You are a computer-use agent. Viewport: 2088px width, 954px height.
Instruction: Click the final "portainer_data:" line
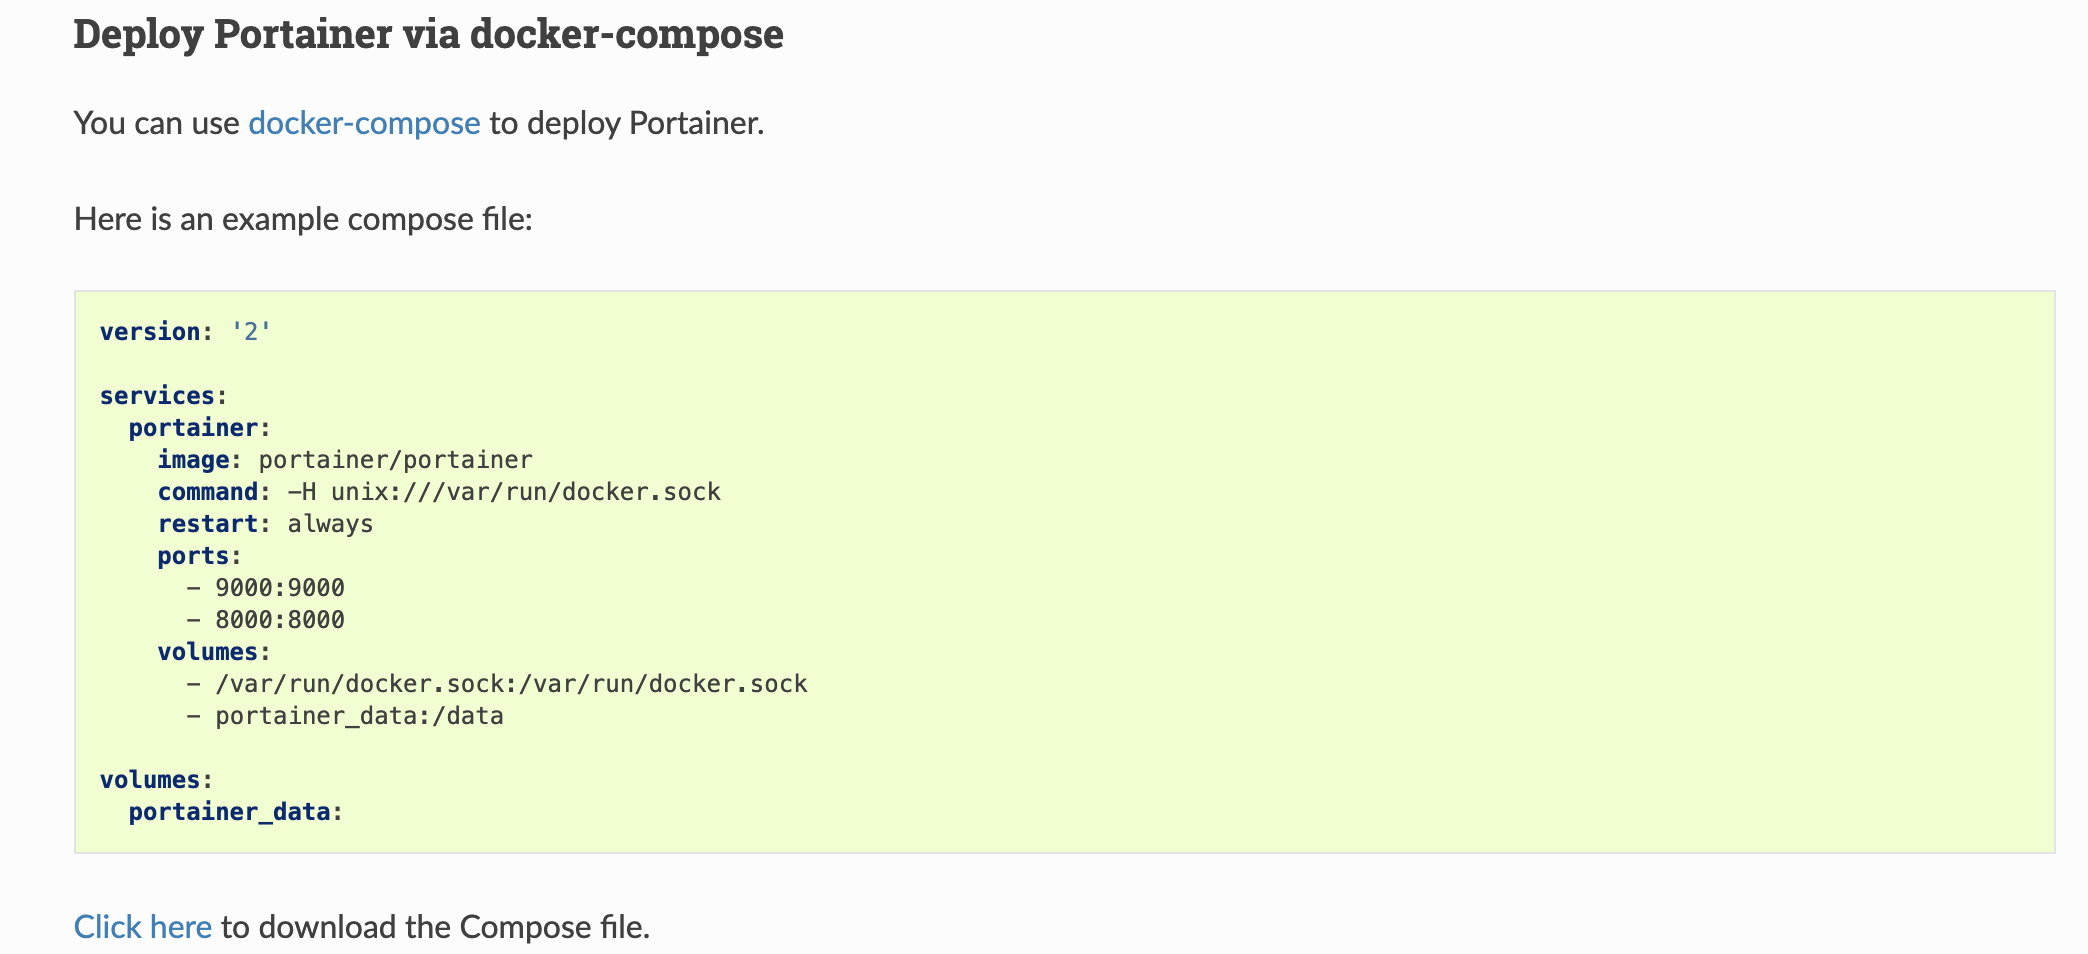(236, 812)
